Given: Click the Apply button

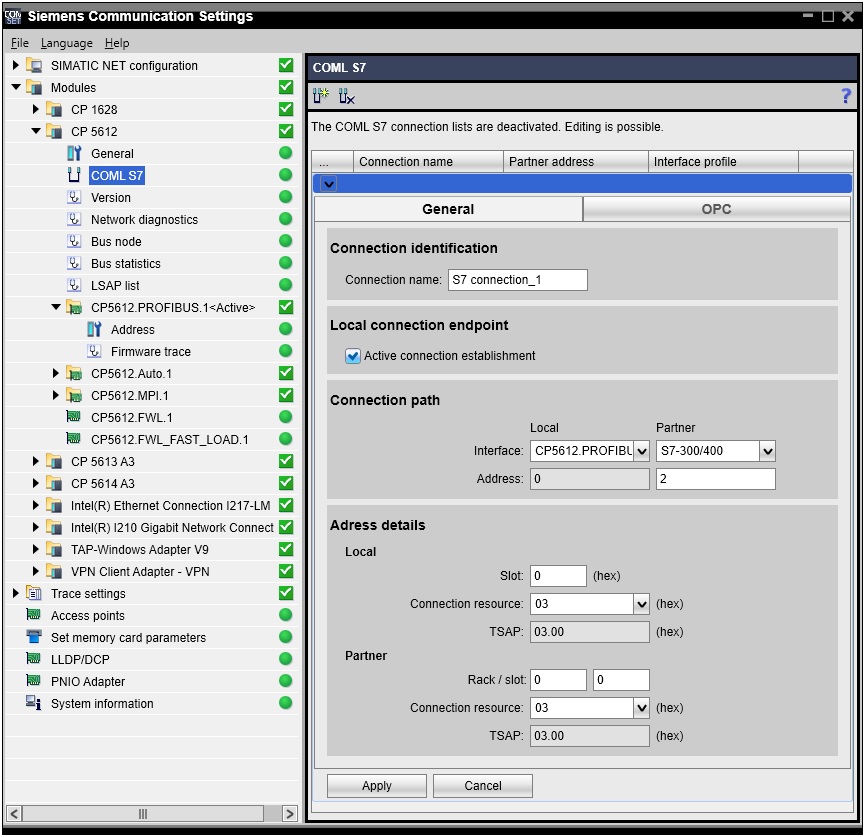Looking at the screenshot, I should pos(377,786).
